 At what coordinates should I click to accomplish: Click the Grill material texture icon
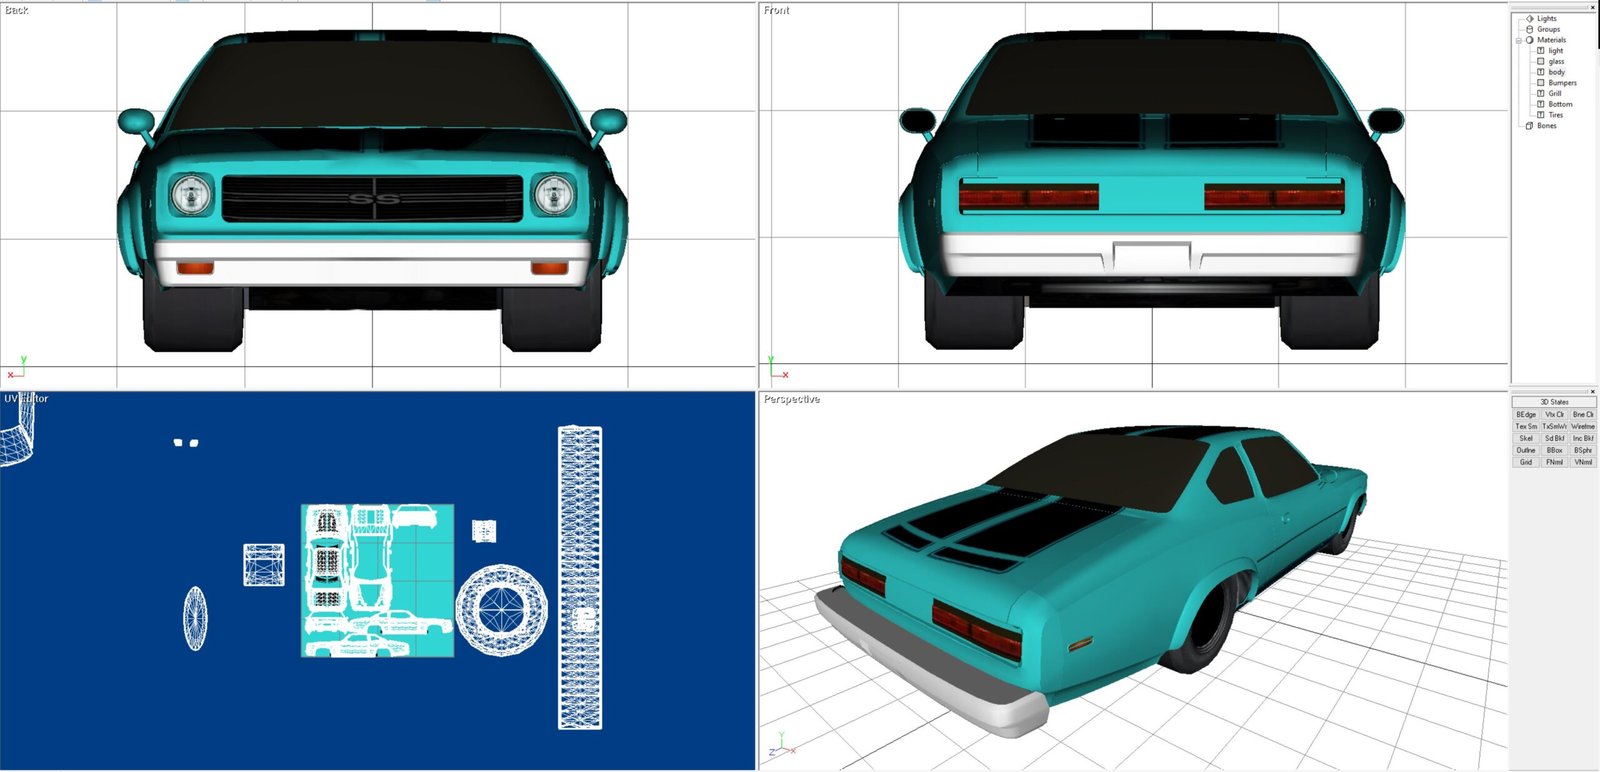1540,93
